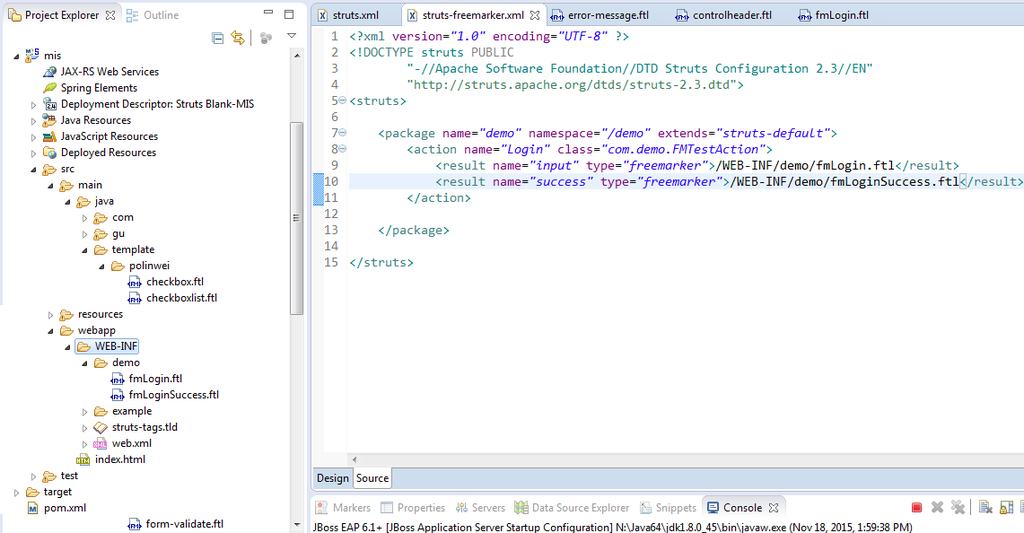Click the Clear Console icon

pos(984,508)
